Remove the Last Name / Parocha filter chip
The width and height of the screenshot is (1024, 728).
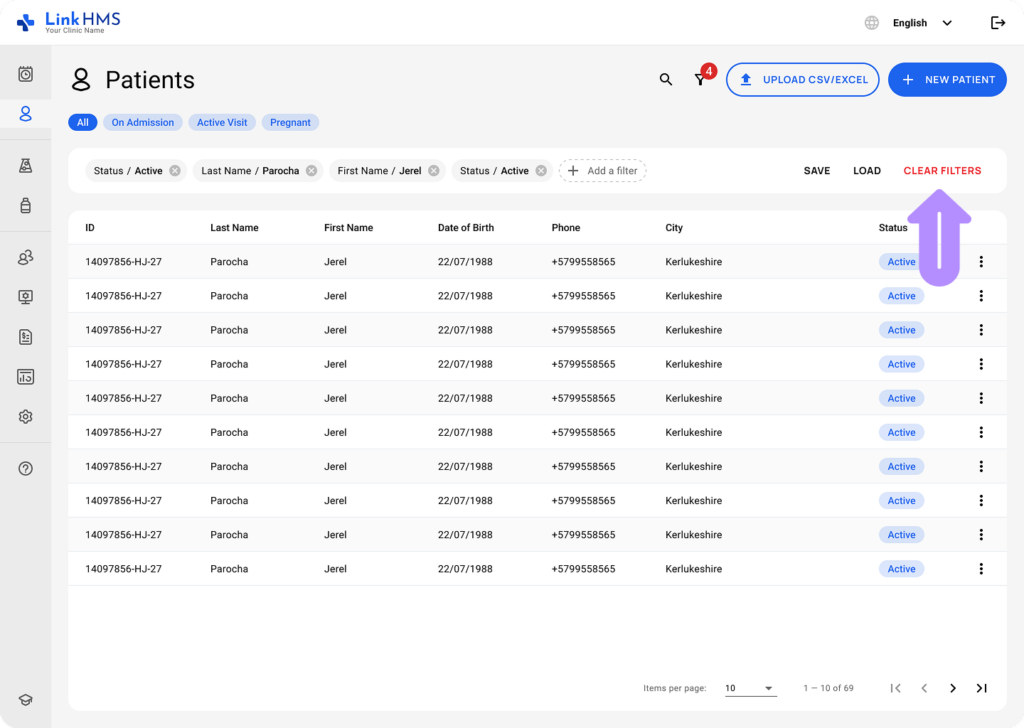point(310,170)
